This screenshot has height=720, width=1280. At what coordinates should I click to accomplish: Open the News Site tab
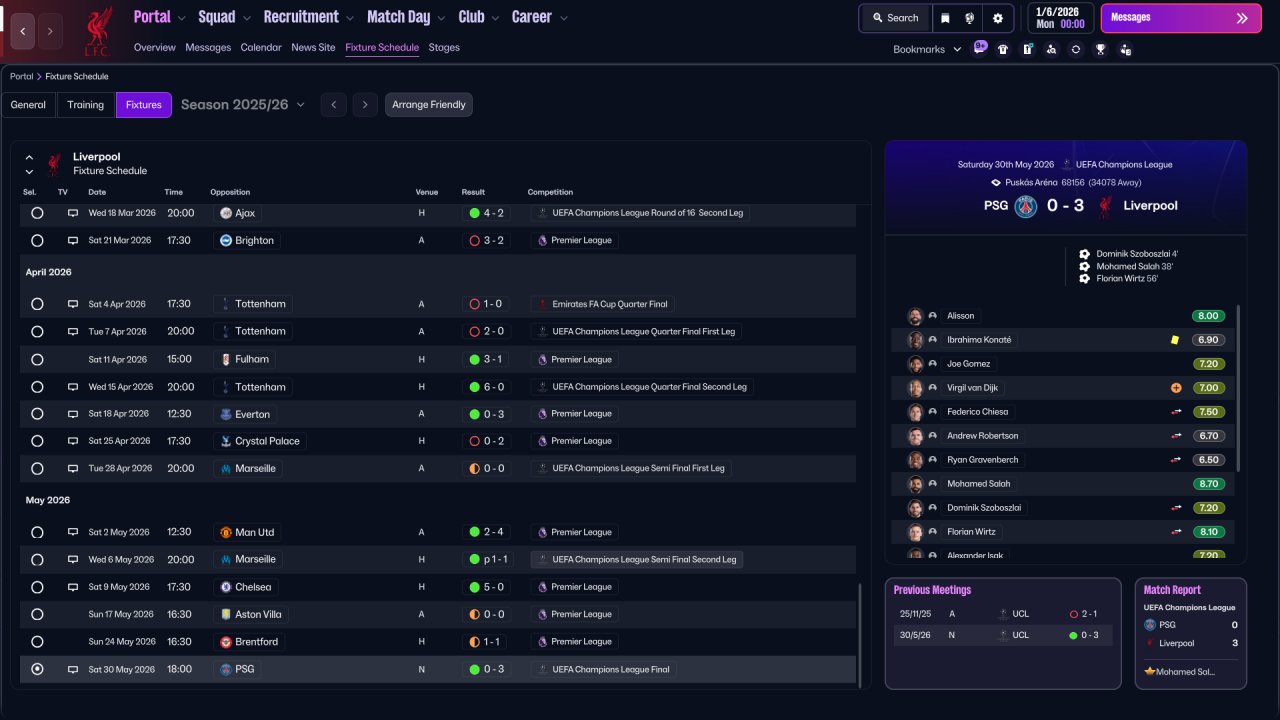point(313,47)
